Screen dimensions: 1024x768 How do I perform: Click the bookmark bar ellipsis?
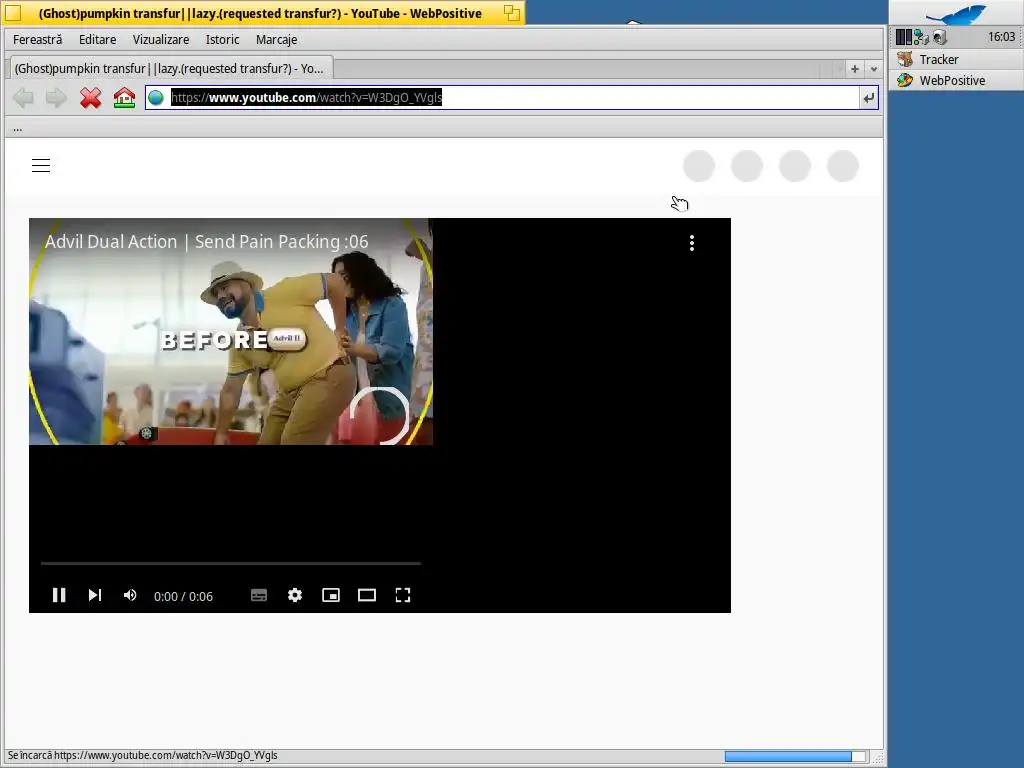point(18,128)
